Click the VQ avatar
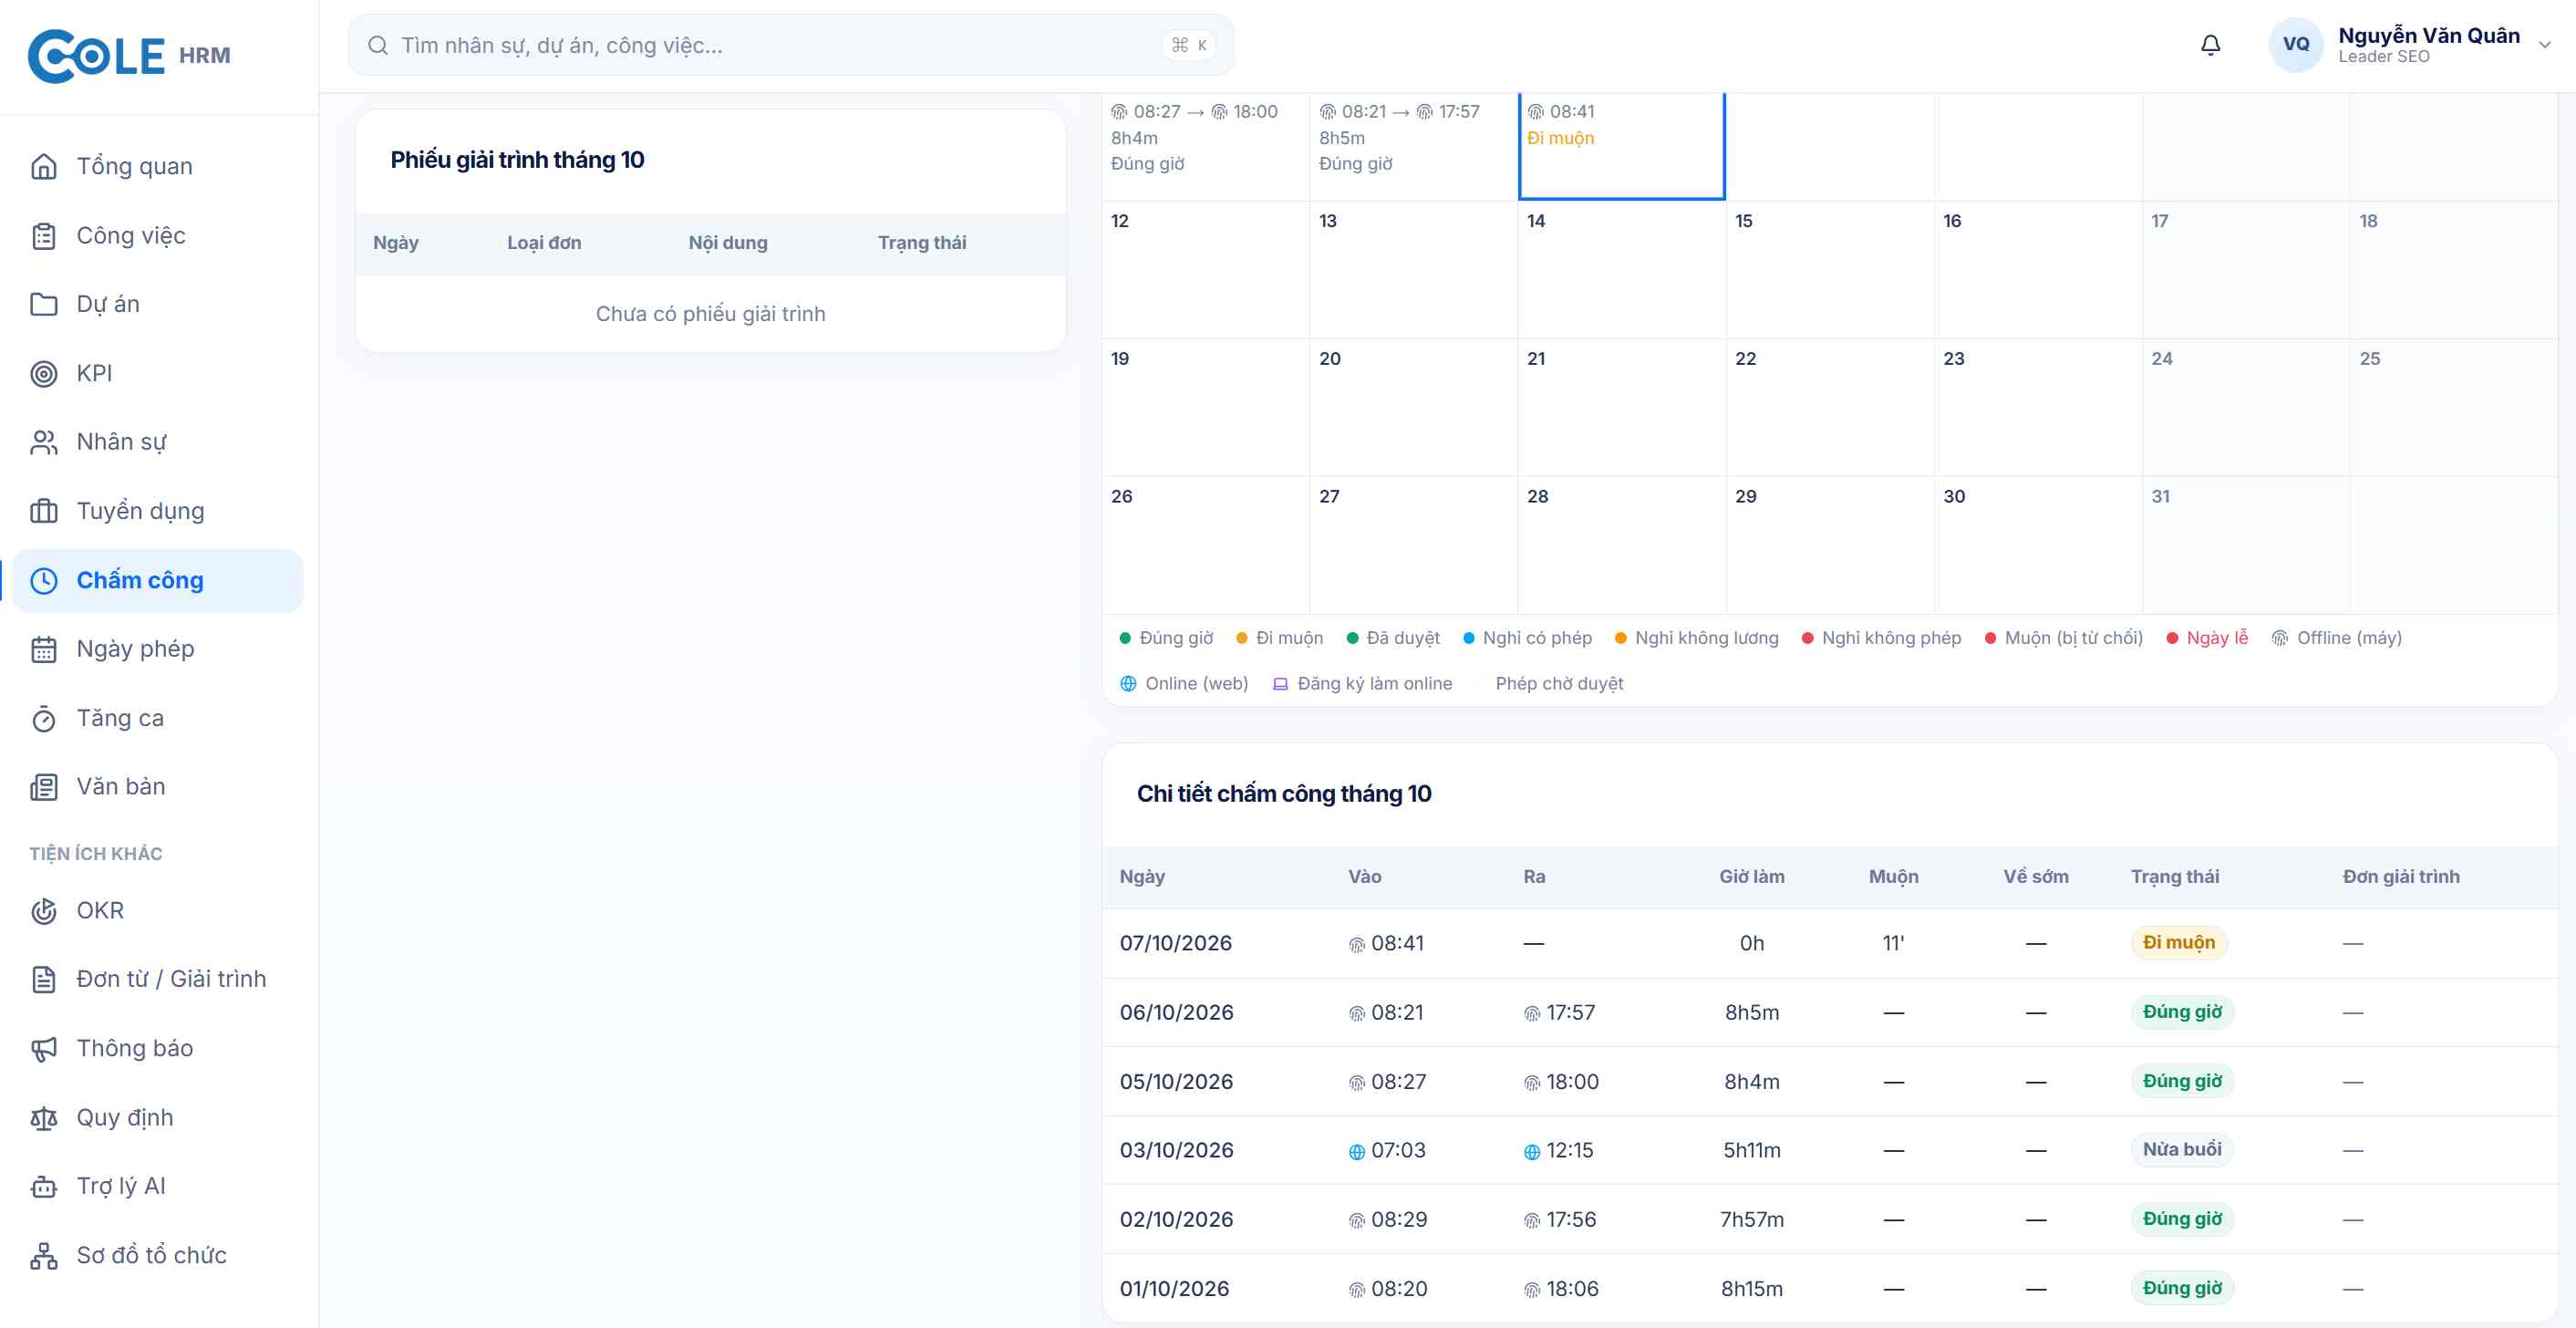The width and height of the screenshot is (2576, 1328). pos(2296,45)
